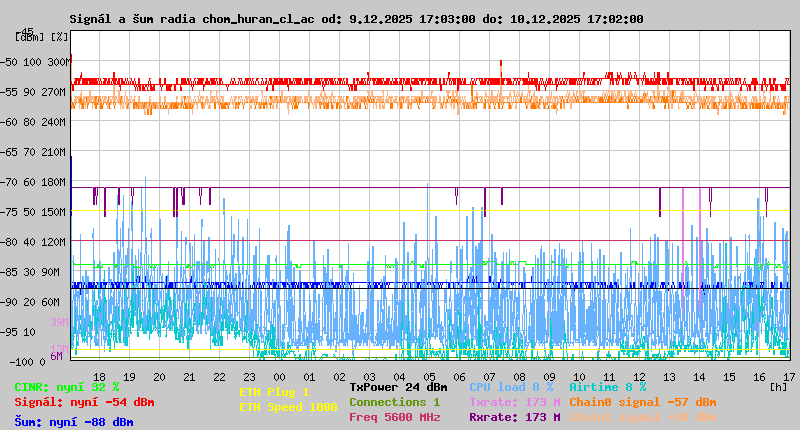Click the red Signál legend label
This screenshot has width=800, height=430.
[84, 402]
